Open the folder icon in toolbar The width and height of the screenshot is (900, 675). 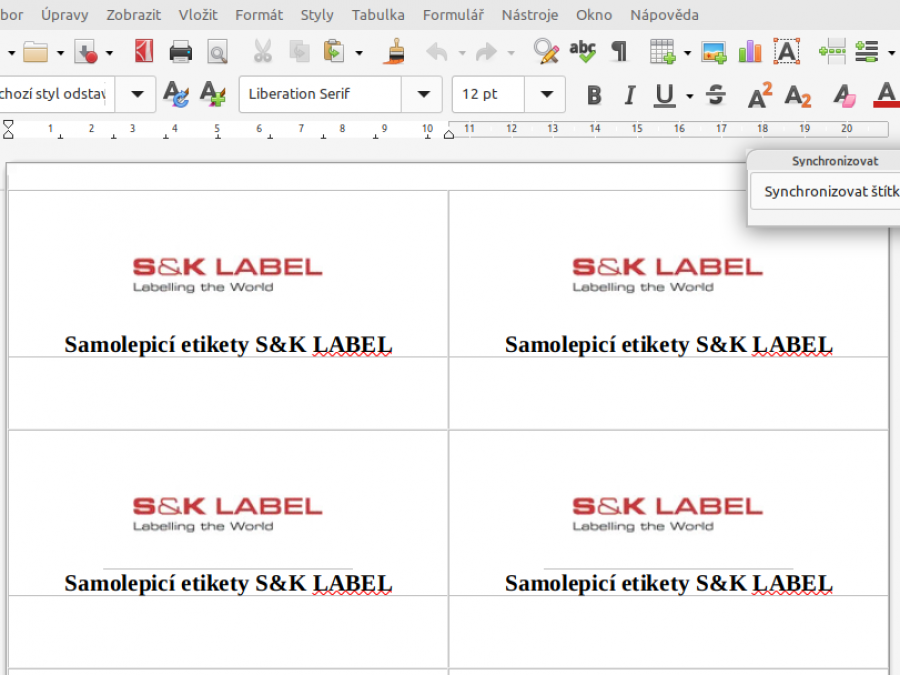tap(35, 52)
